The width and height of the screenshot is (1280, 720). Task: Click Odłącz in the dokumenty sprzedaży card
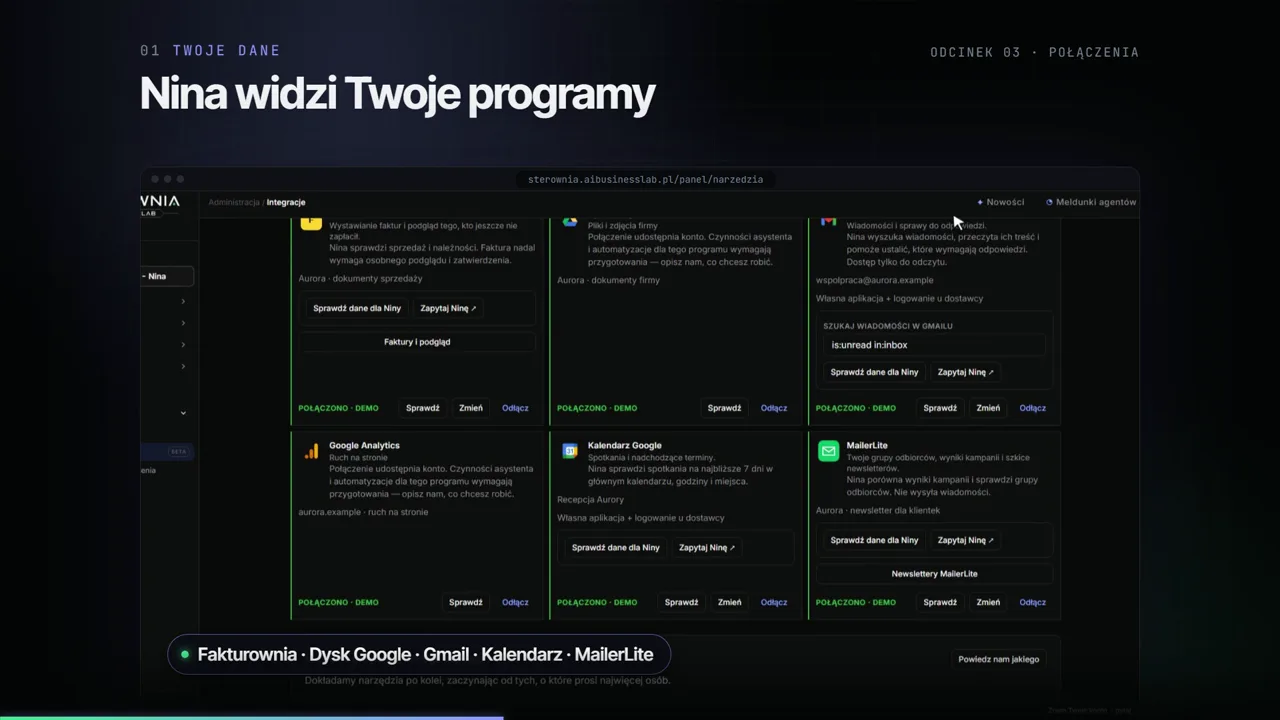click(x=515, y=408)
